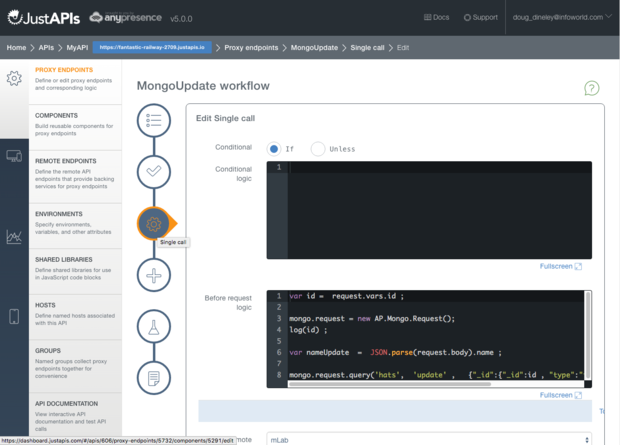
Task: Open Before request logic editor in Fullscreen
Action: (561, 395)
